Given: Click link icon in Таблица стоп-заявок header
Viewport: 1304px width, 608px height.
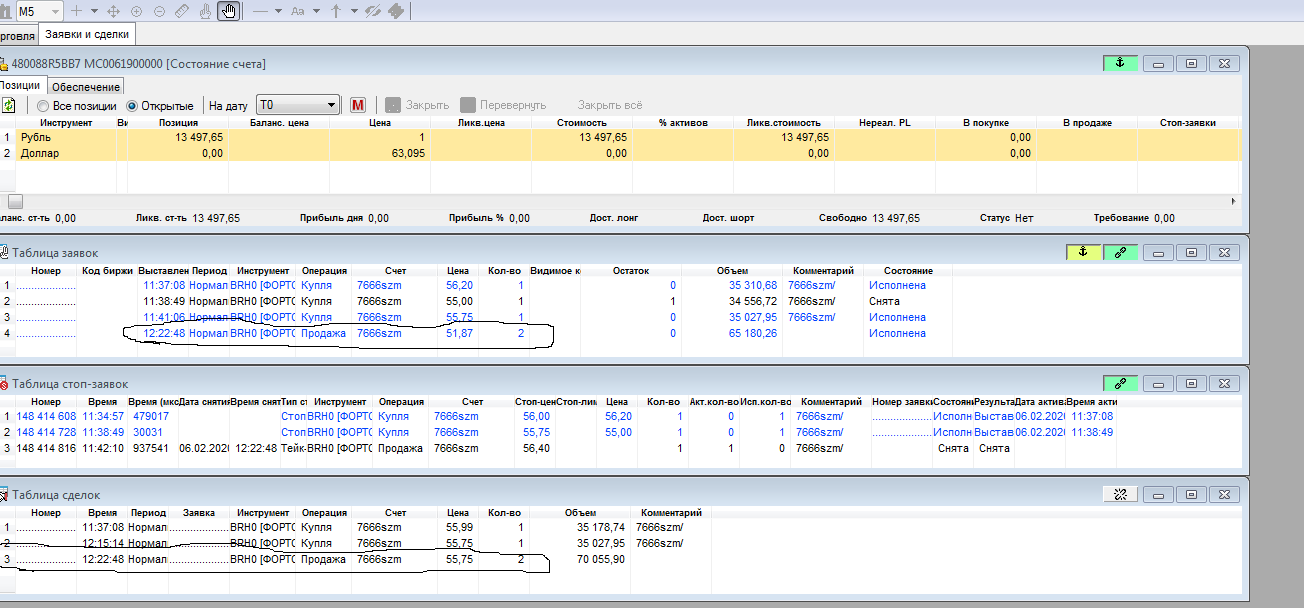Looking at the screenshot, I should tap(1120, 383).
